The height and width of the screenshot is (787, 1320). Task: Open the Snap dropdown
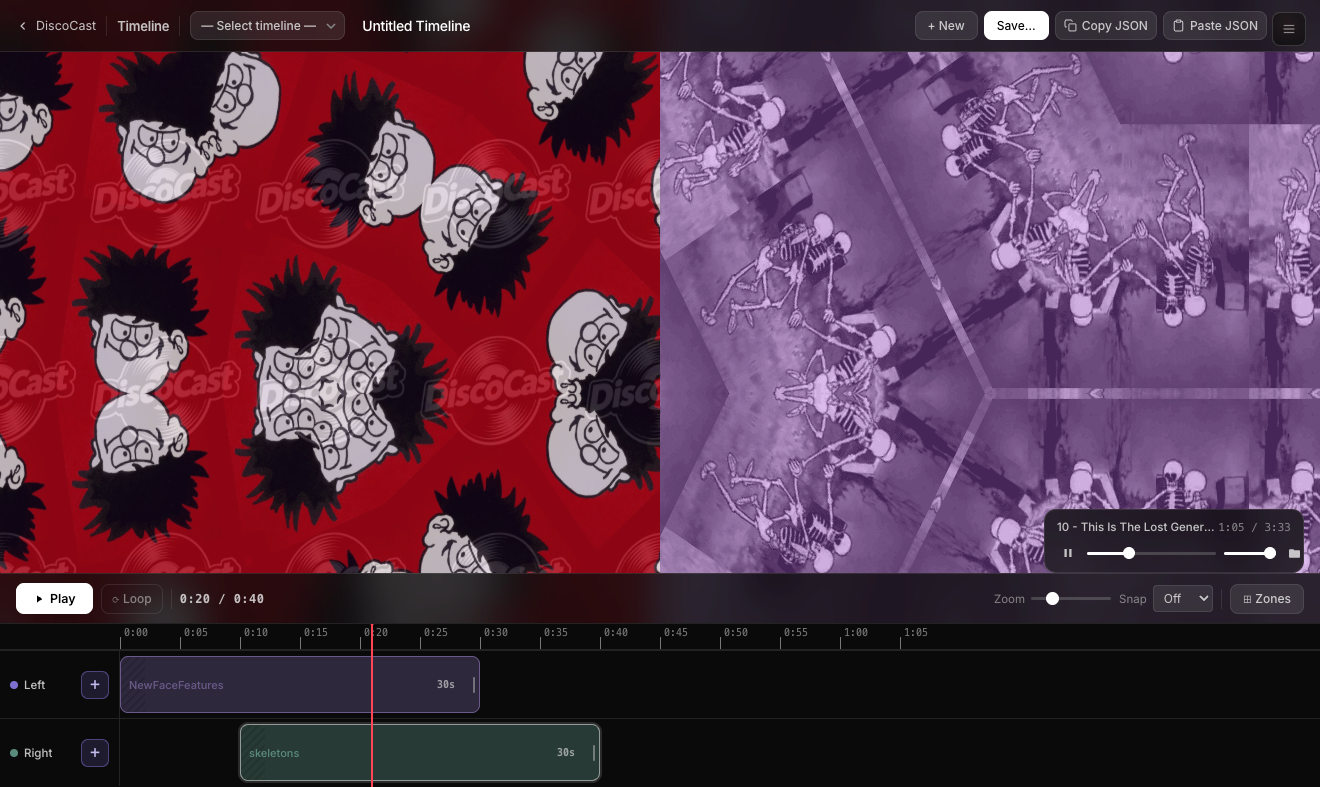1183,599
